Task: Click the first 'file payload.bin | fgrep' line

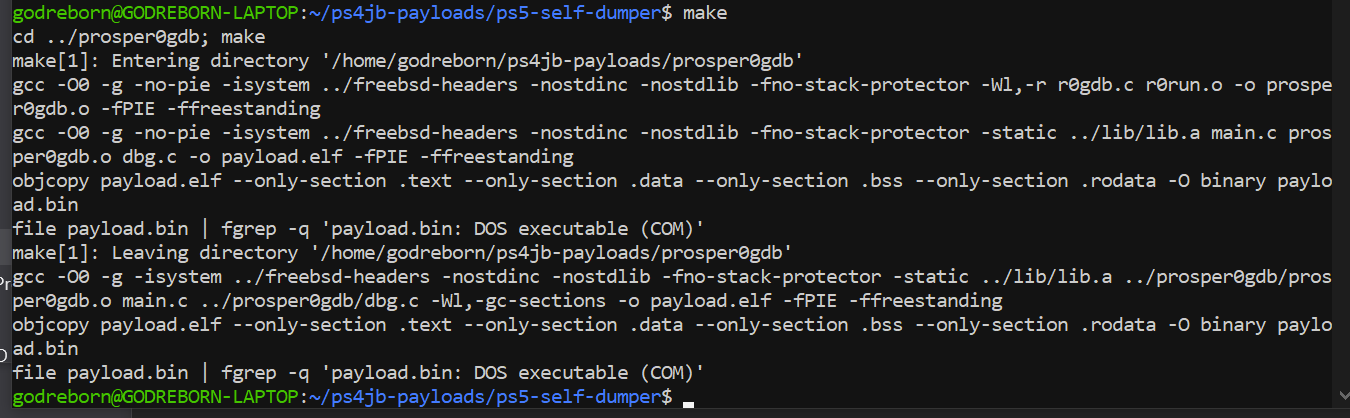Action: tap(359, 229)
